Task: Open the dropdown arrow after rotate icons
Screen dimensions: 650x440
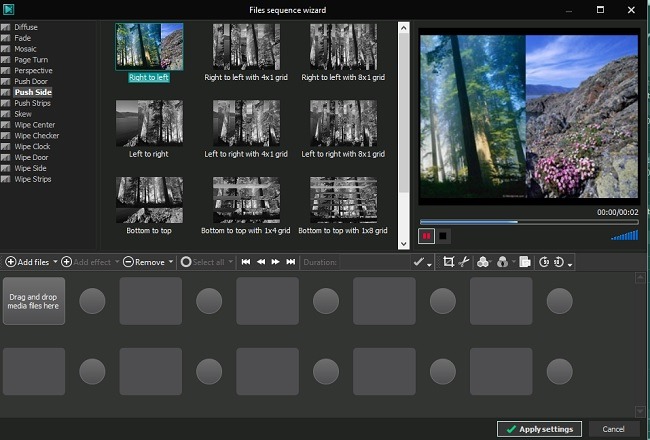Action: point(570,264)
